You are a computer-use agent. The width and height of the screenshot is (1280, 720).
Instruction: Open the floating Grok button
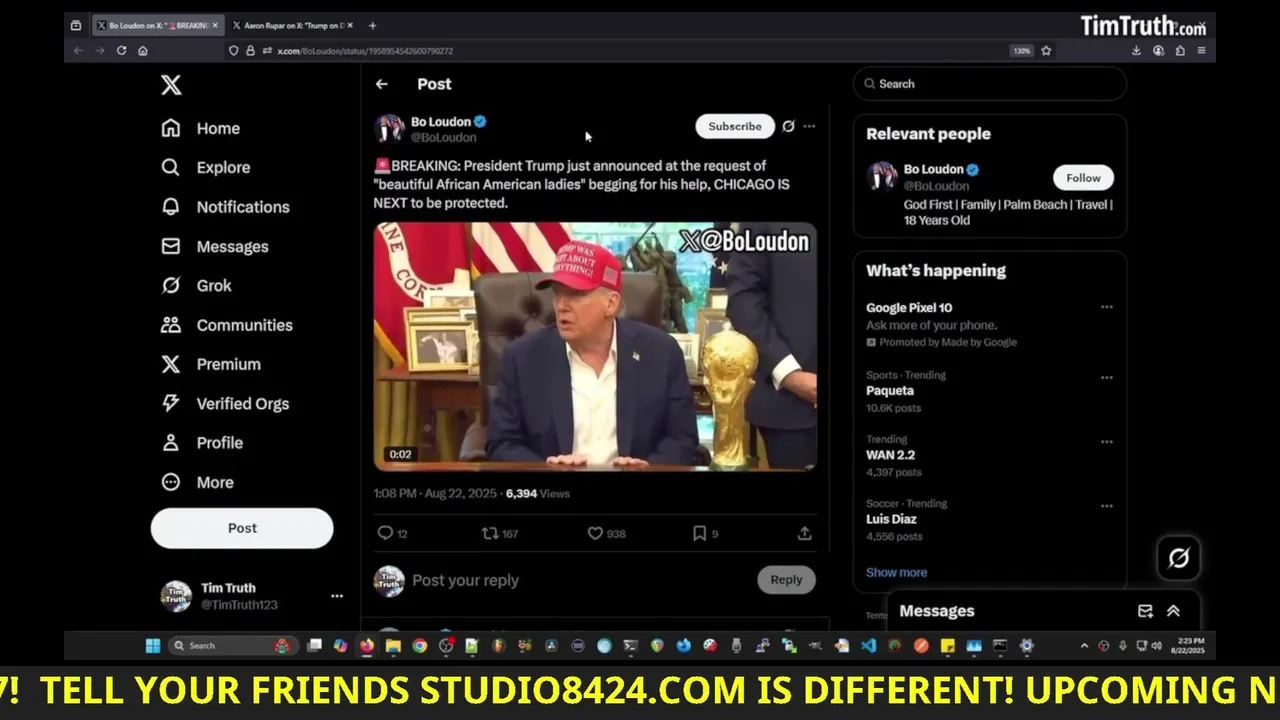click(x=1179, y=558)
